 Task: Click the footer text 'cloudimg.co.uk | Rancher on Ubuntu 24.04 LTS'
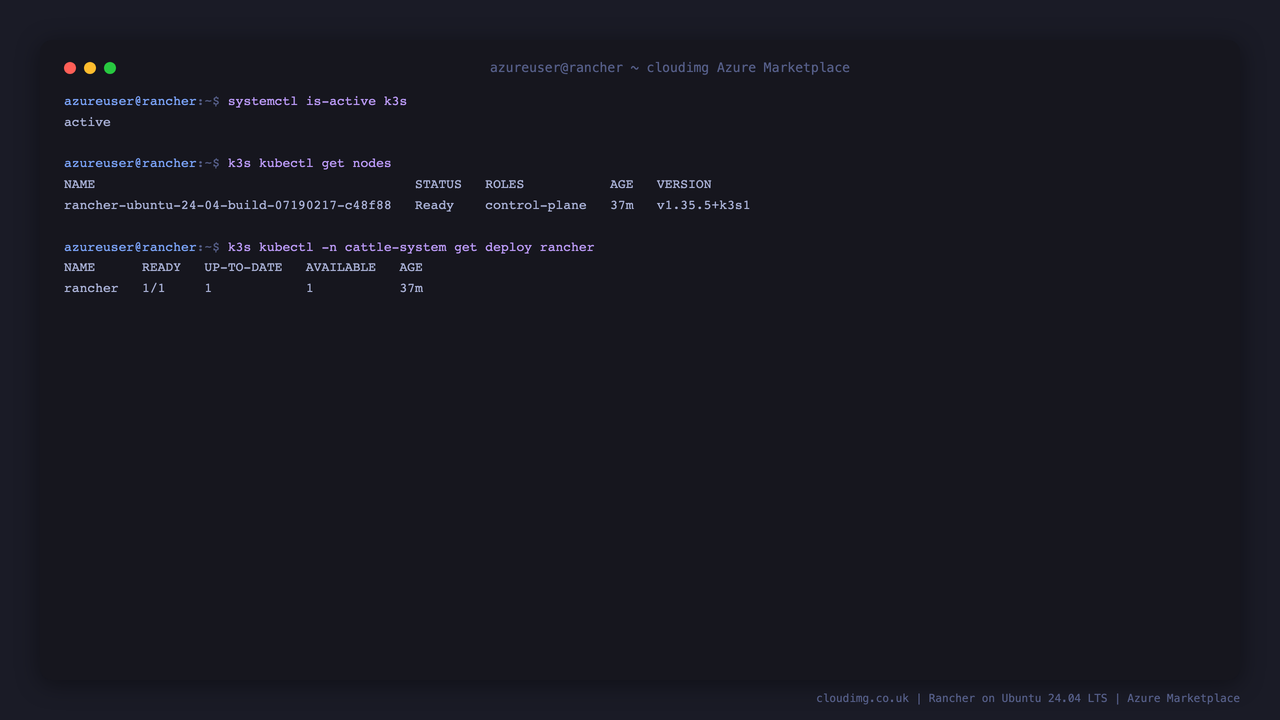click(962, 698)
